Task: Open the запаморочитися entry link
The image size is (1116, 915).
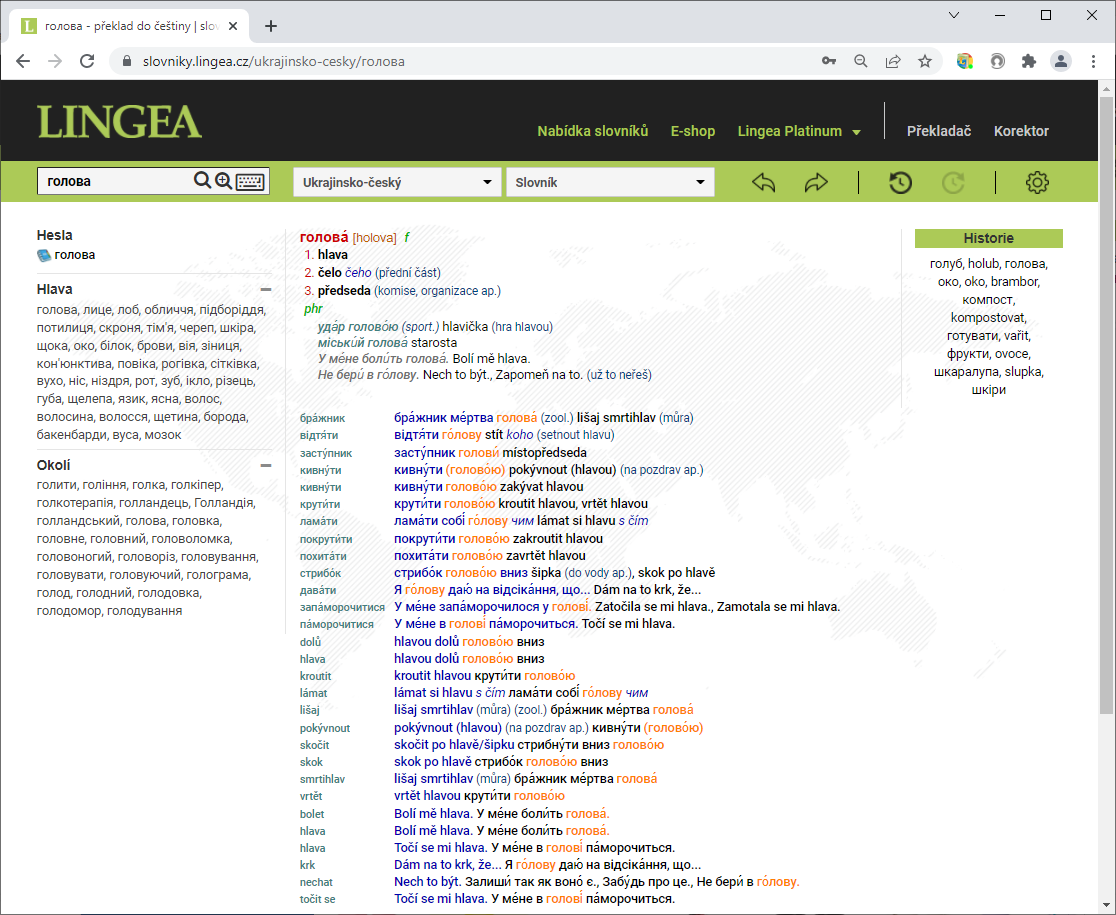Action: click(x=342, y=608)
